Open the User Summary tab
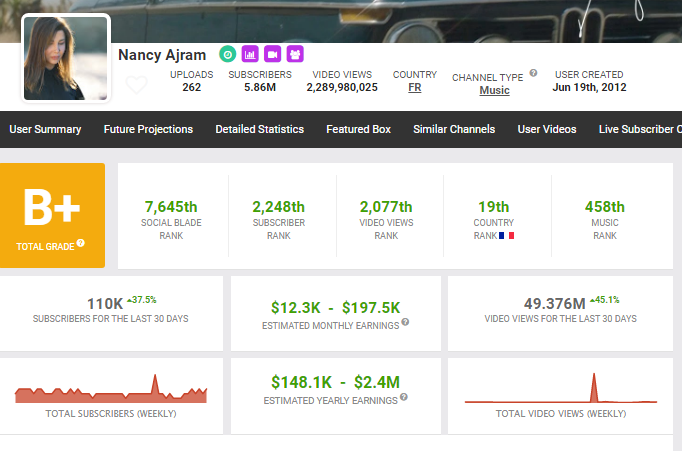 pyautogui.click(x=45, y=129)
